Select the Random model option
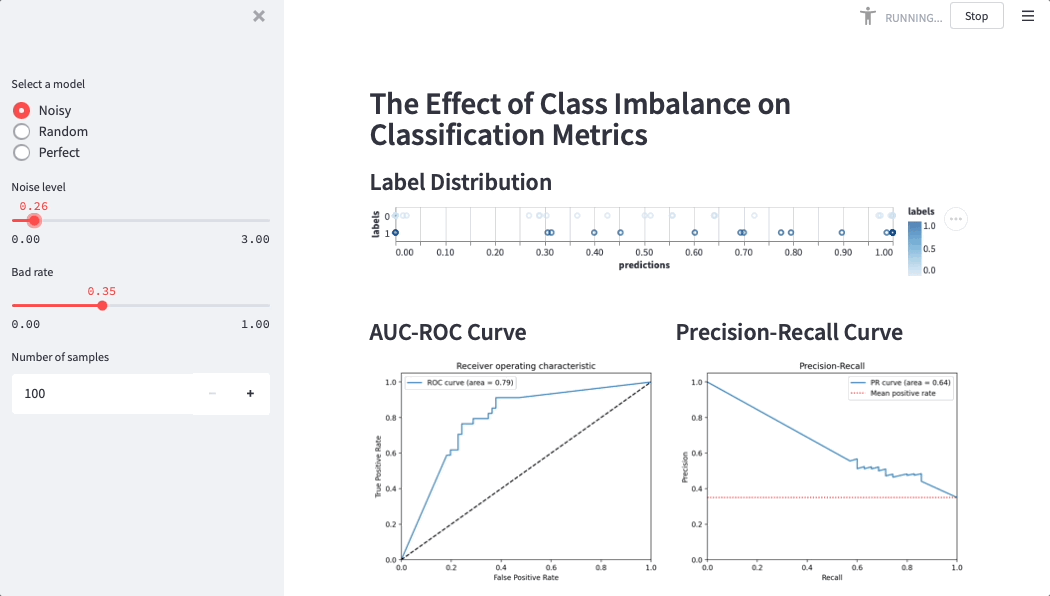 (21, 131)
